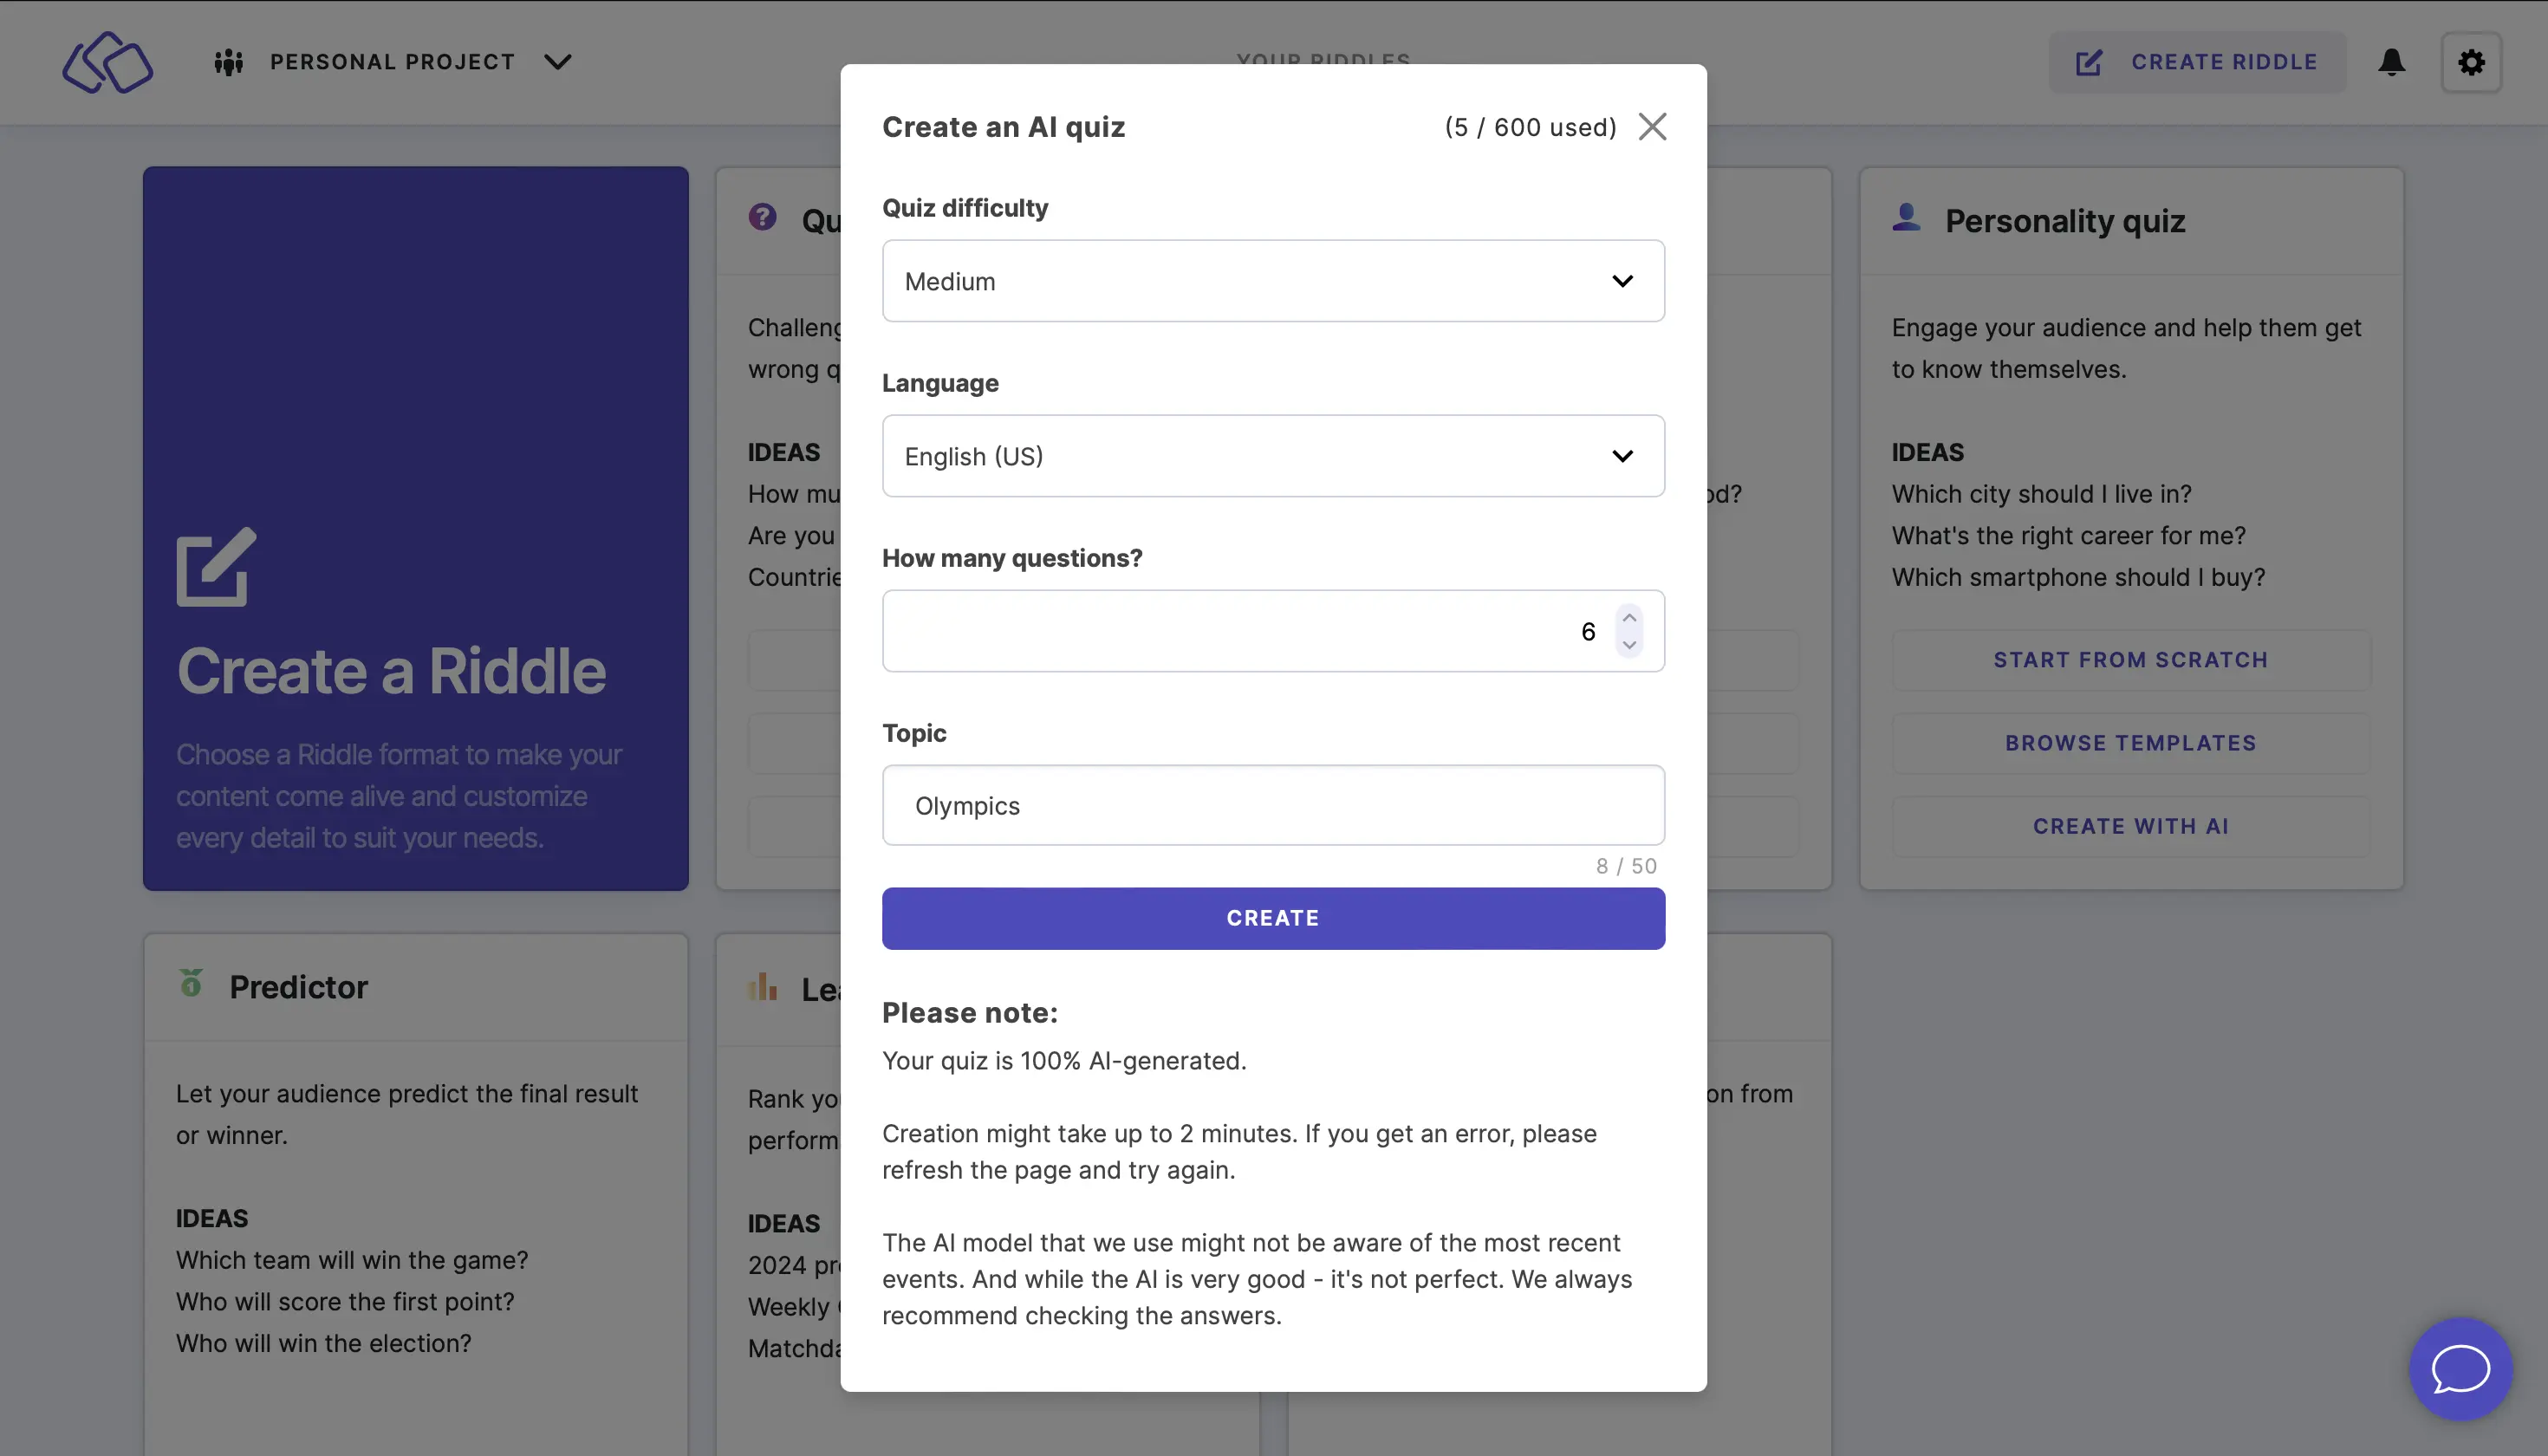
Task: Click 'What's the right career for me?' idea
Action: point(2068,536)
